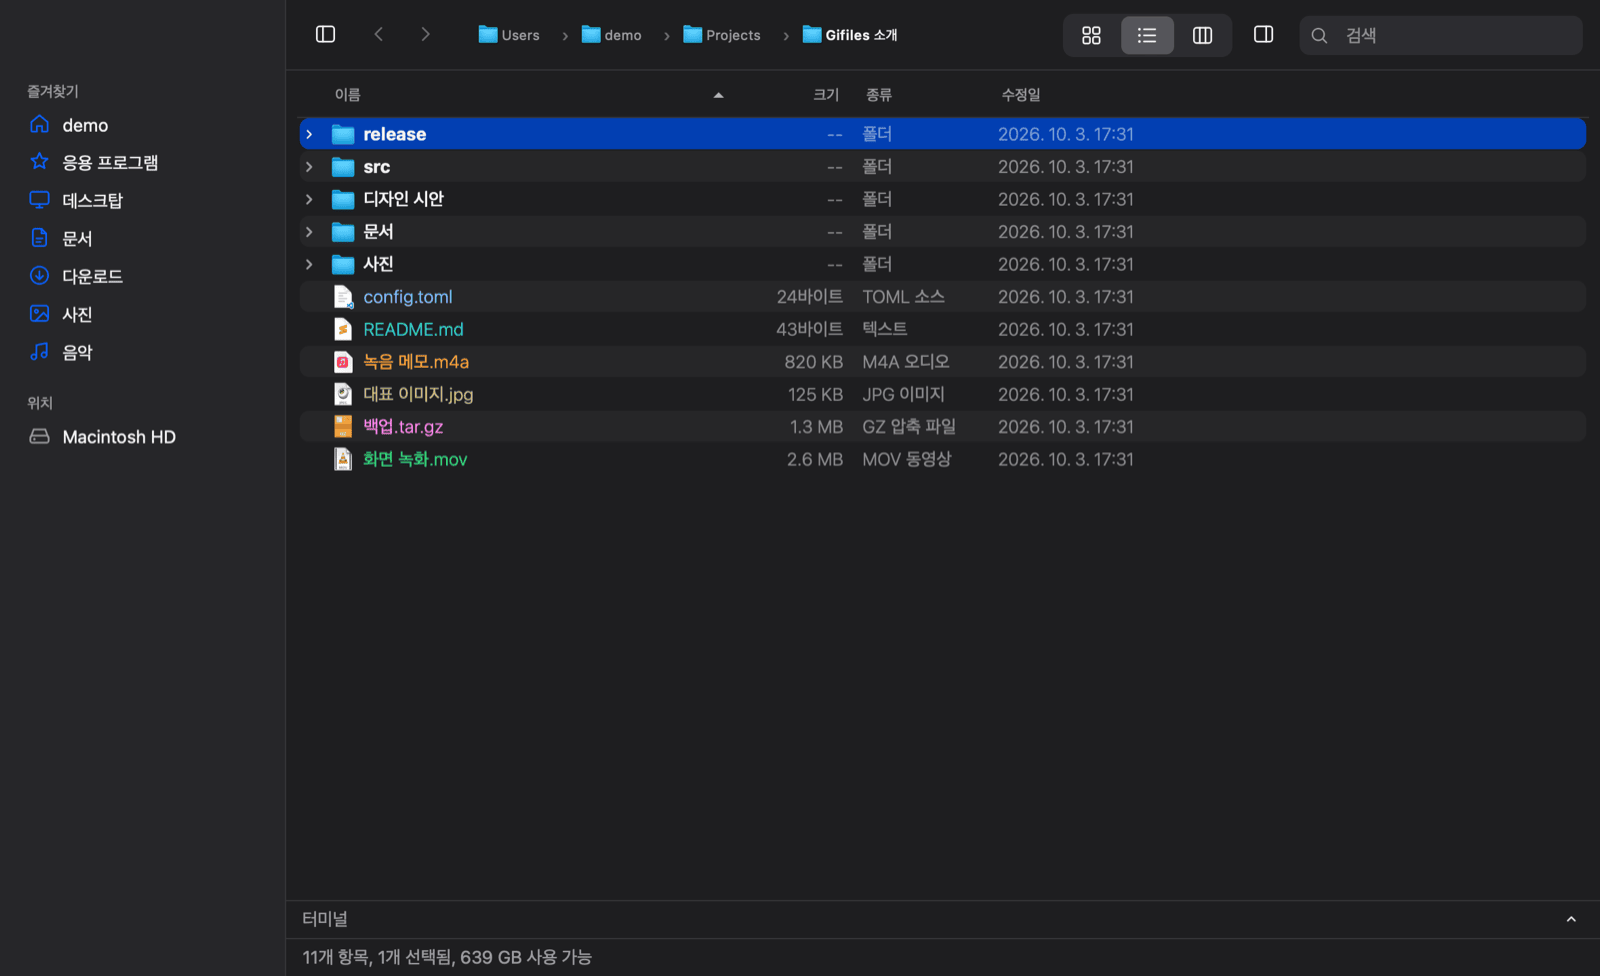The image size is (1600, 976).
Task: Open demo home in the sidebar
Action: coord(85,125)
